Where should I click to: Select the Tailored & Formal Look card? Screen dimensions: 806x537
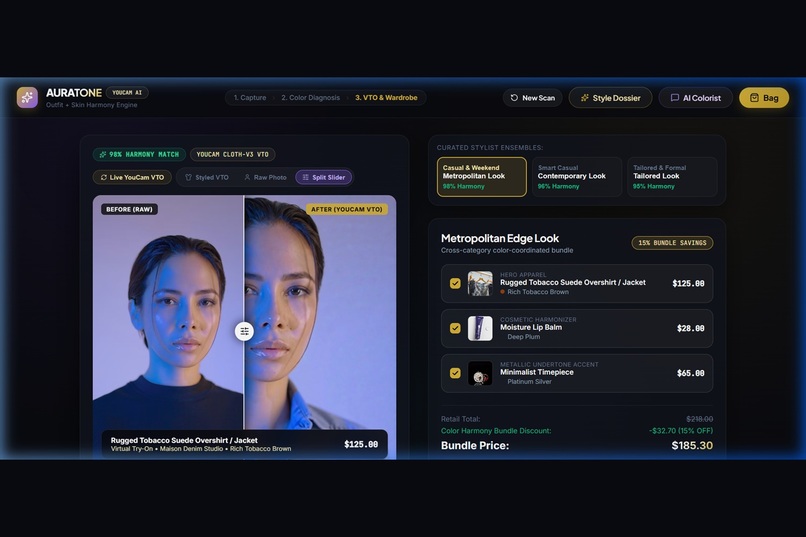point(672,177)
